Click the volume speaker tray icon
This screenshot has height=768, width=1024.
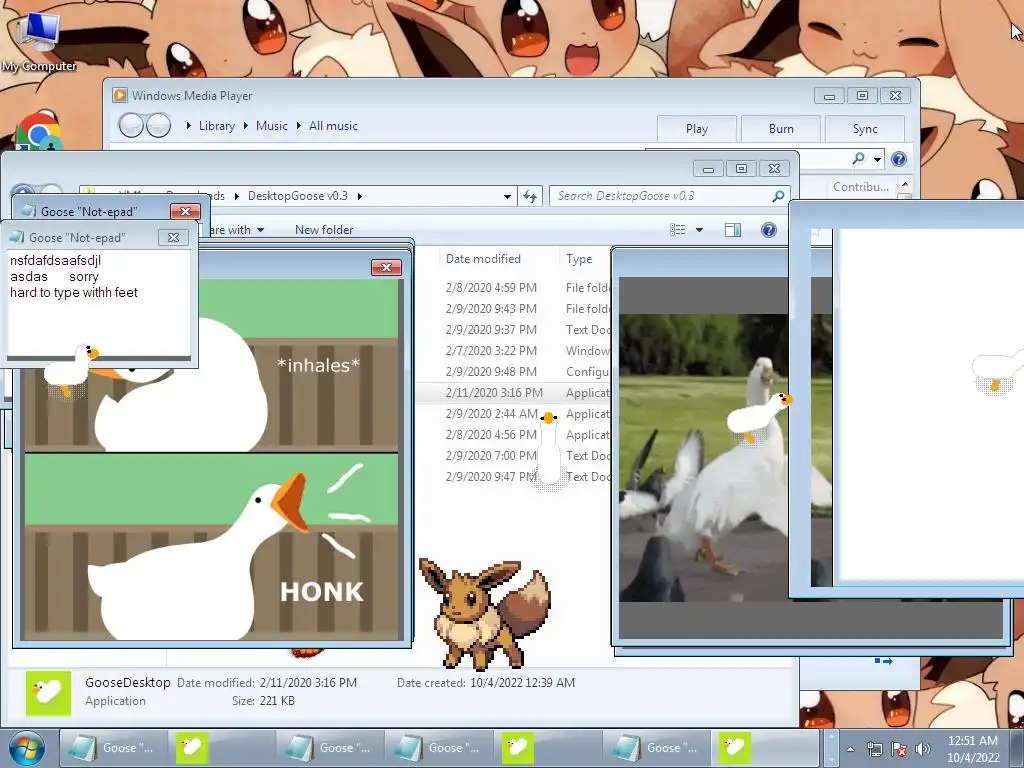[x=923, y=749]
